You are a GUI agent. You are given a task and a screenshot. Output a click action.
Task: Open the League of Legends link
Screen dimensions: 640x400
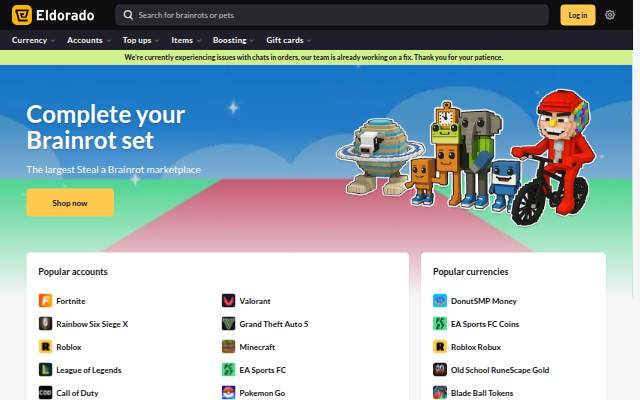click(89, 370)
